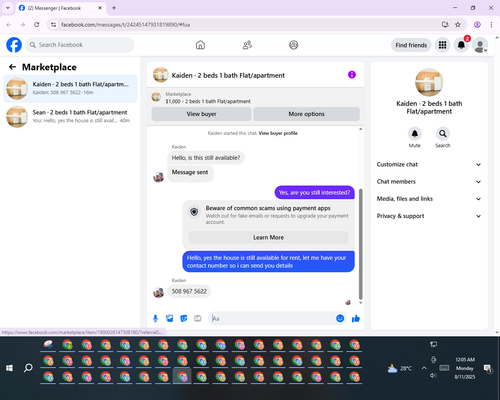Expand Media, files and links section
The width and height of the screenshot is (500, 400).
tap(429, 199)
